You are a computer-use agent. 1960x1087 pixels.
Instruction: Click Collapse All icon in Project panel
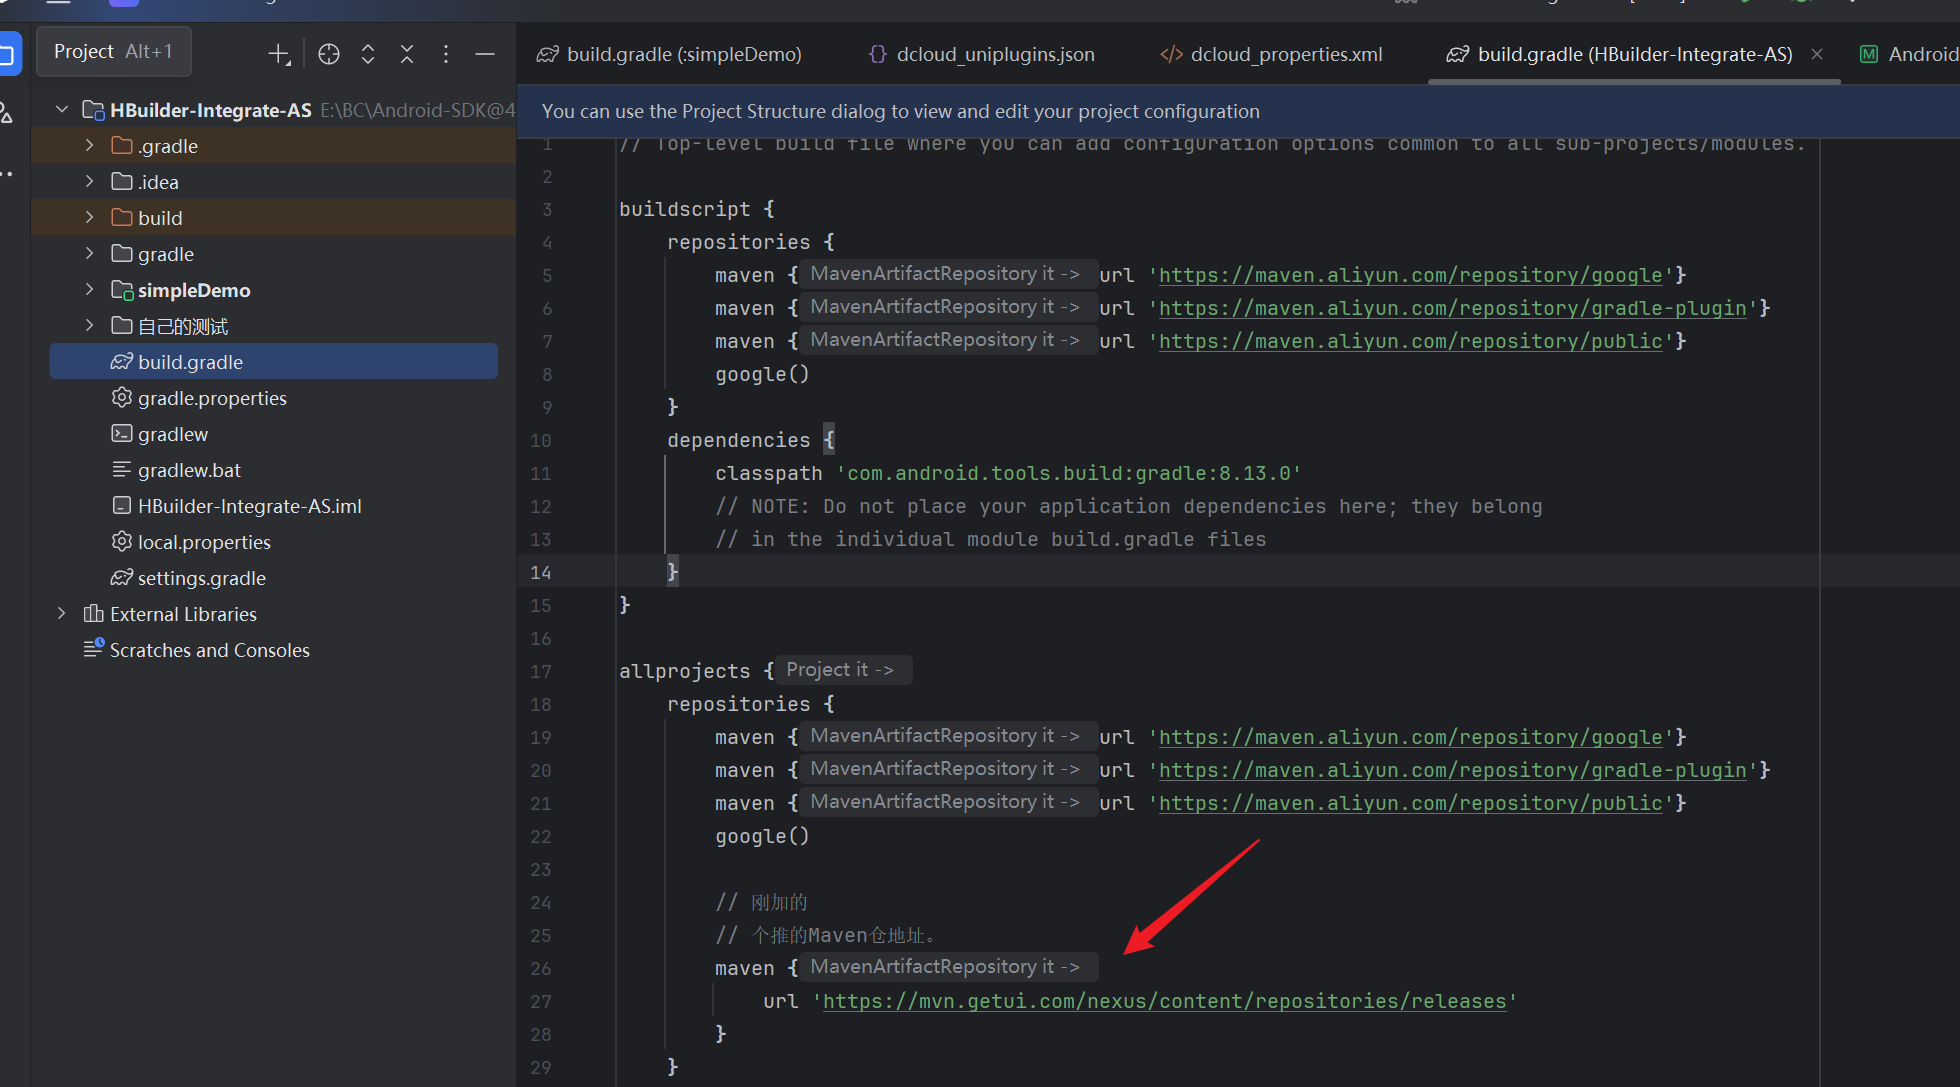point(407,54)
